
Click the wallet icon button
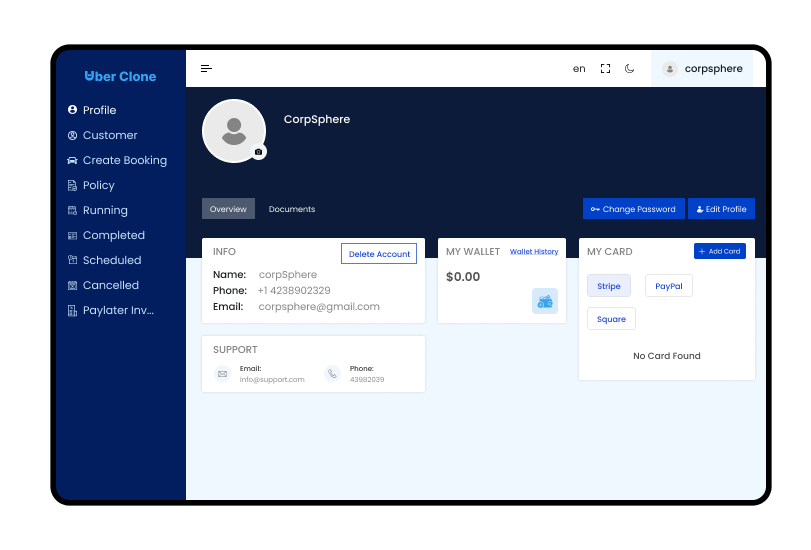coord(545,301)
